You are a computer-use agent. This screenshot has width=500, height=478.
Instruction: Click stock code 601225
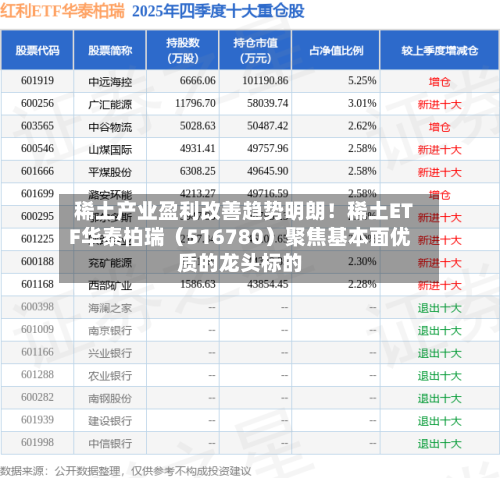[x=37, y=239]
